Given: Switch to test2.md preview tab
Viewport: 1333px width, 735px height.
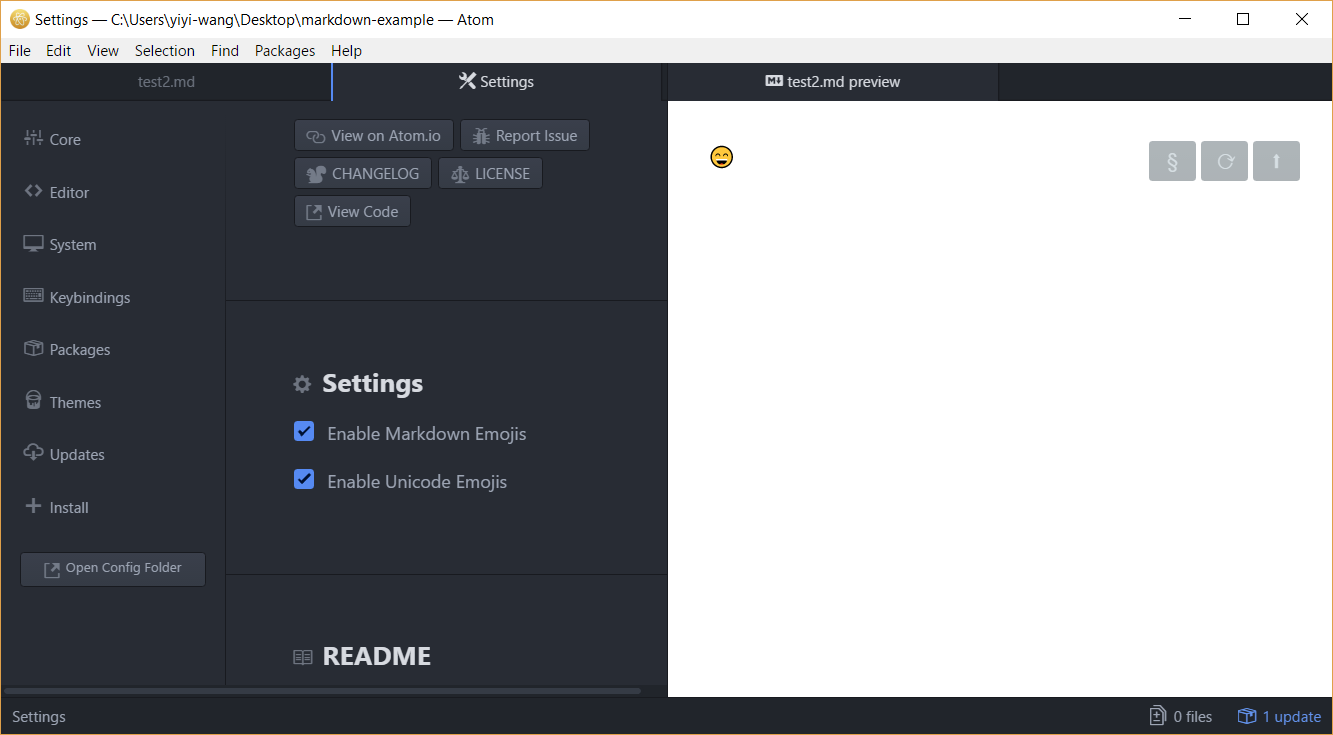Looking at the screenshot, I should pyautogui.click(x=833, y=82).
